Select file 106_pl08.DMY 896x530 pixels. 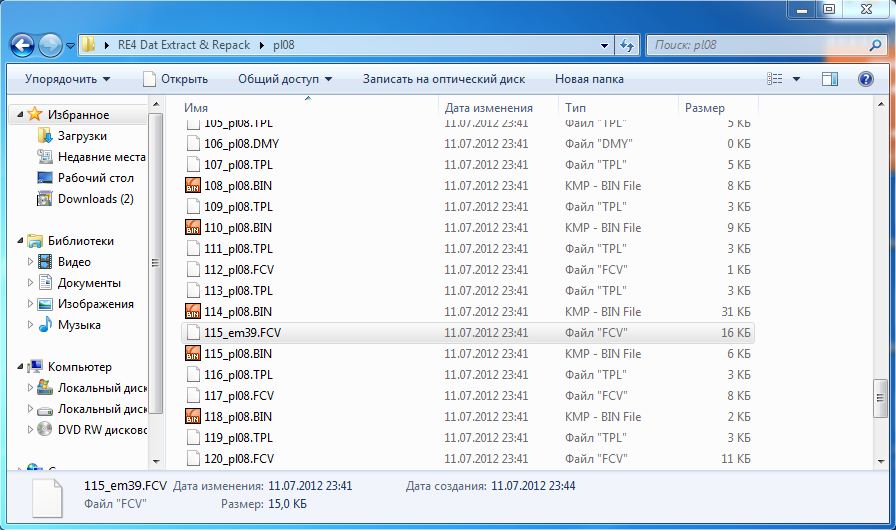pos(468,144)
